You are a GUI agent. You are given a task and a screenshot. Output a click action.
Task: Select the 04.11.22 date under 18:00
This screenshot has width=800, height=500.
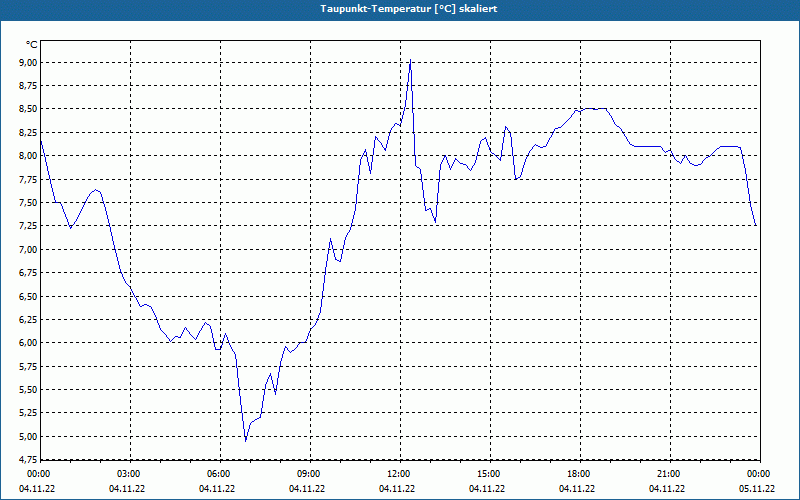577,488
